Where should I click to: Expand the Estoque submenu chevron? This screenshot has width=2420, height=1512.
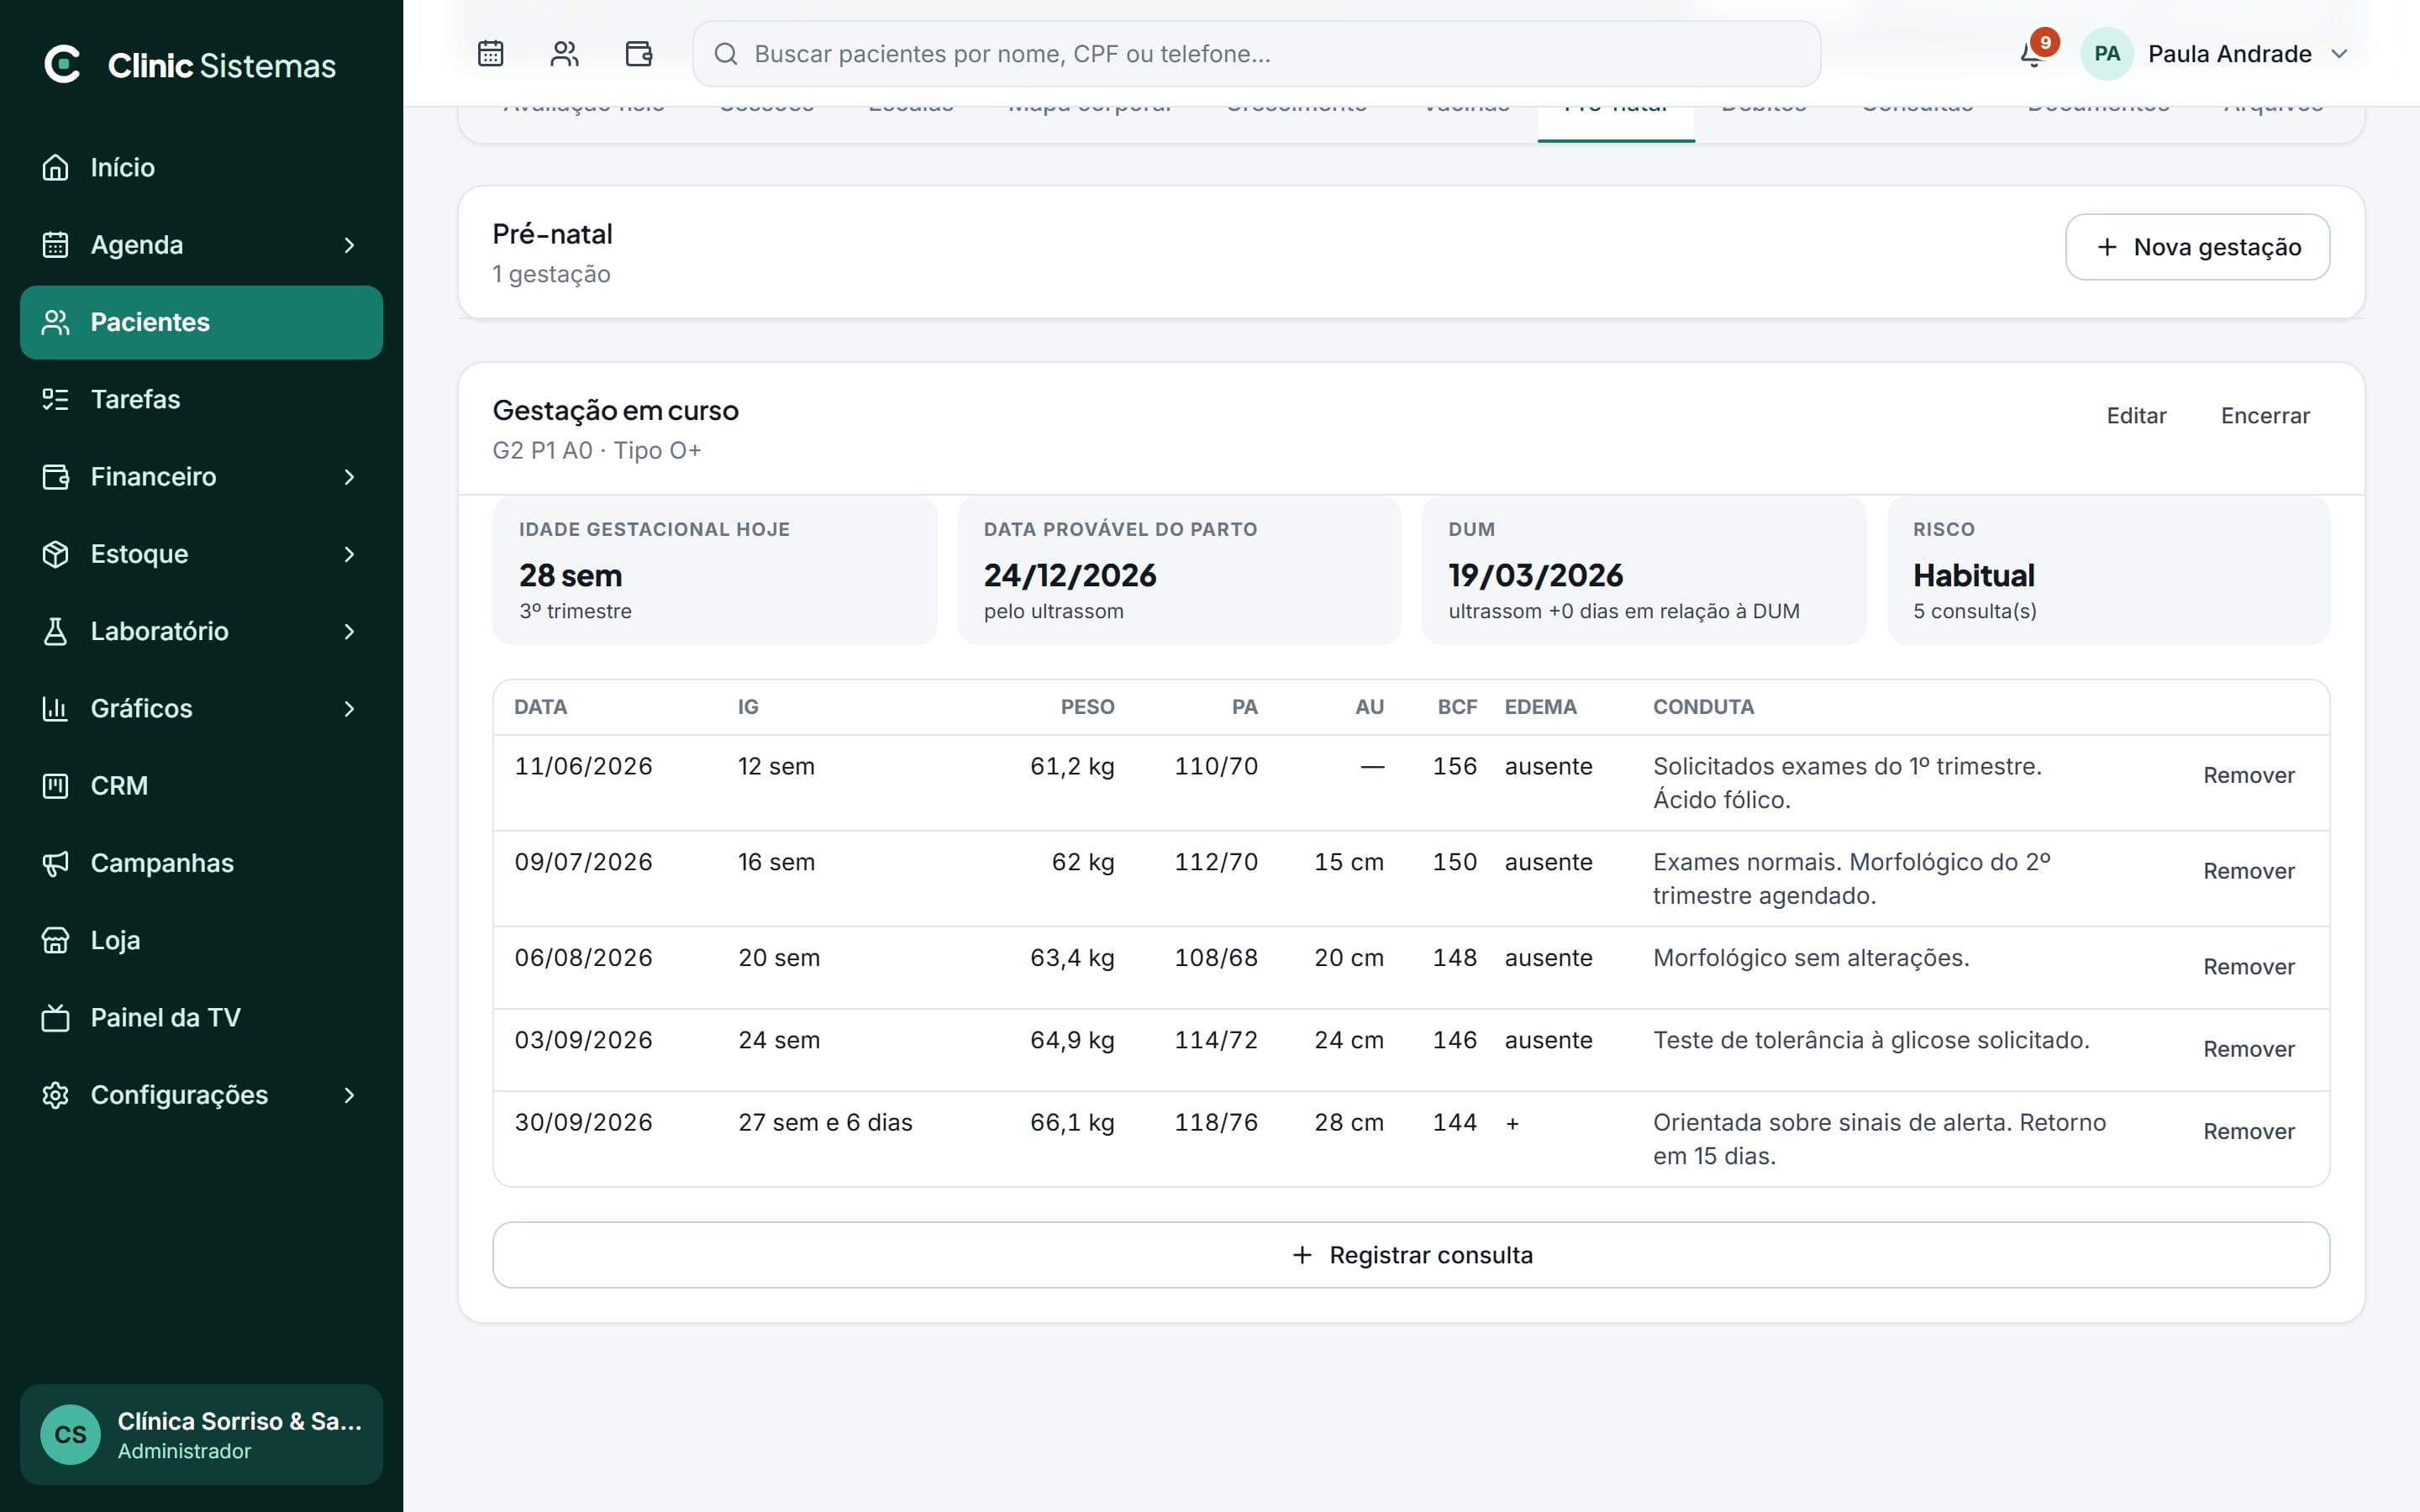click(x=349, y=554)
